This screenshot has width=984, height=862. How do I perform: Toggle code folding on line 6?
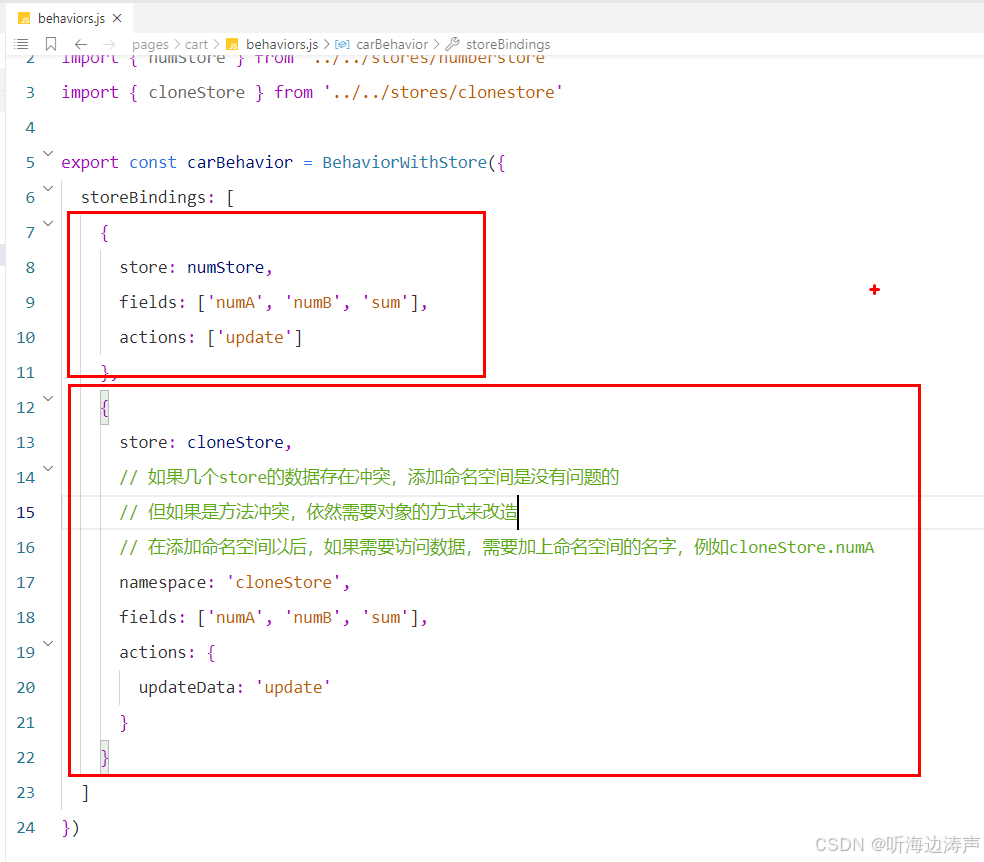pyautogui.click(x=47, y=186)
